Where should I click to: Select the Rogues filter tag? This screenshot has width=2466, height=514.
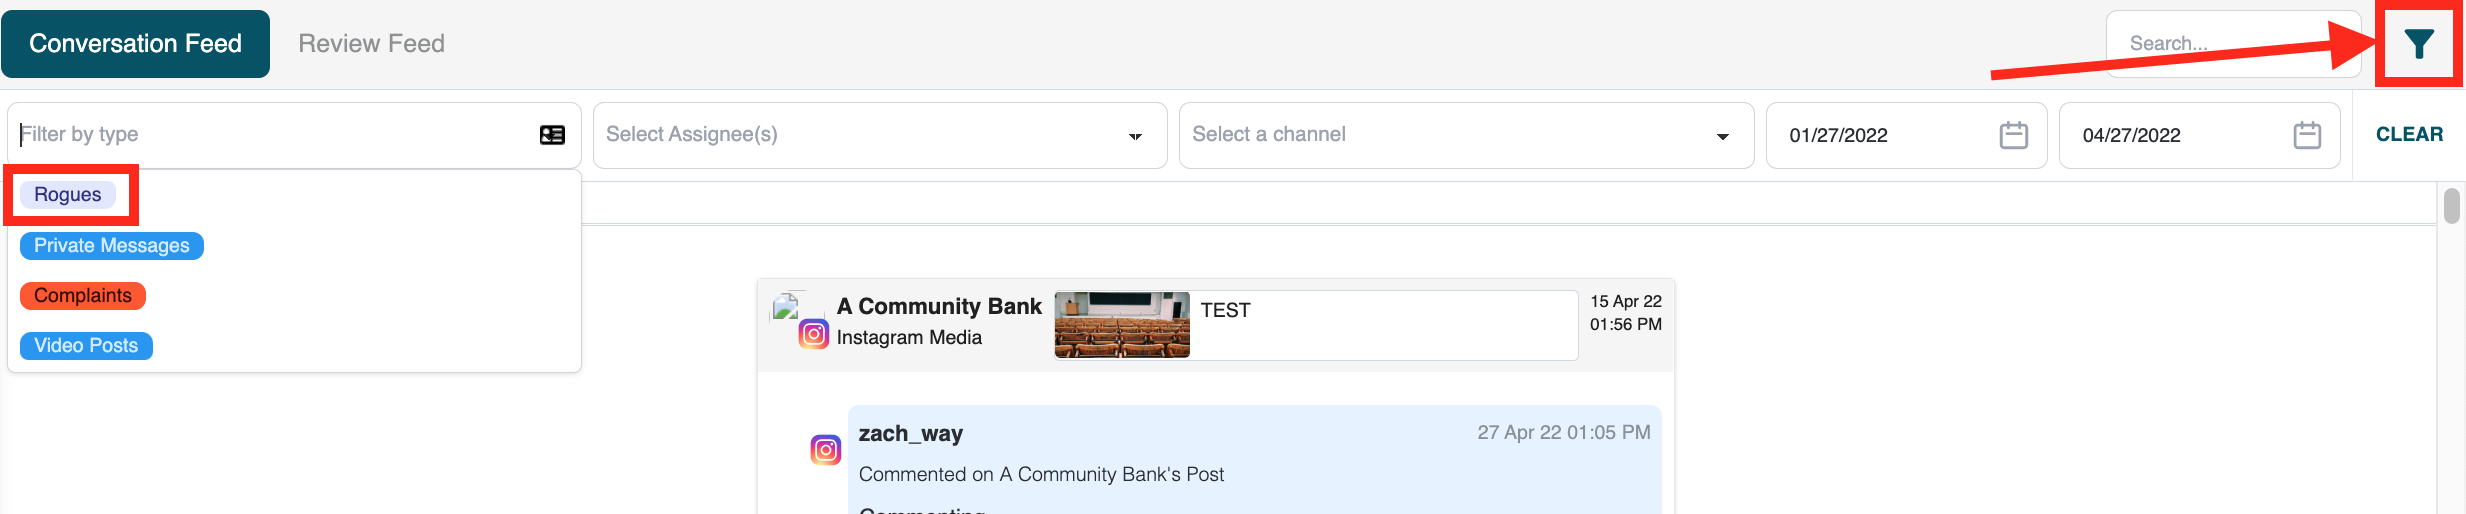click(67, 195)
